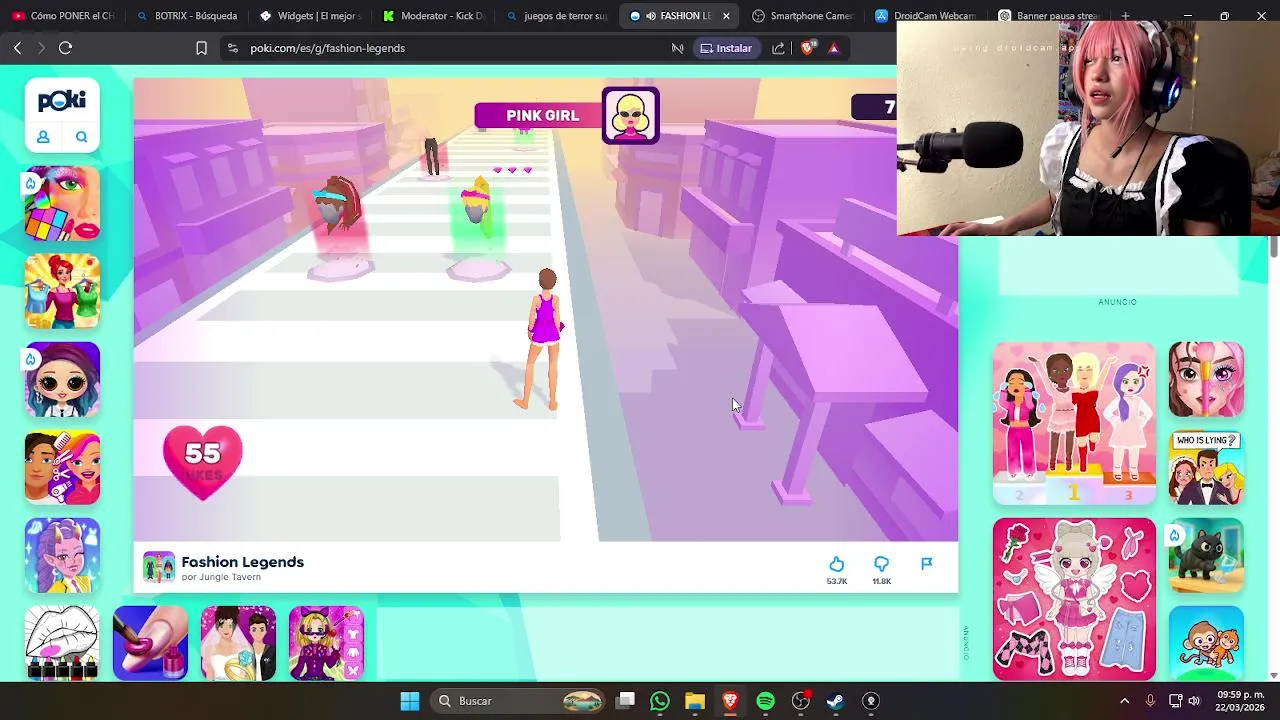1280x720 pixels.
Task: Open the purple masked girl game thumbnail
Action: click(326, 643)
